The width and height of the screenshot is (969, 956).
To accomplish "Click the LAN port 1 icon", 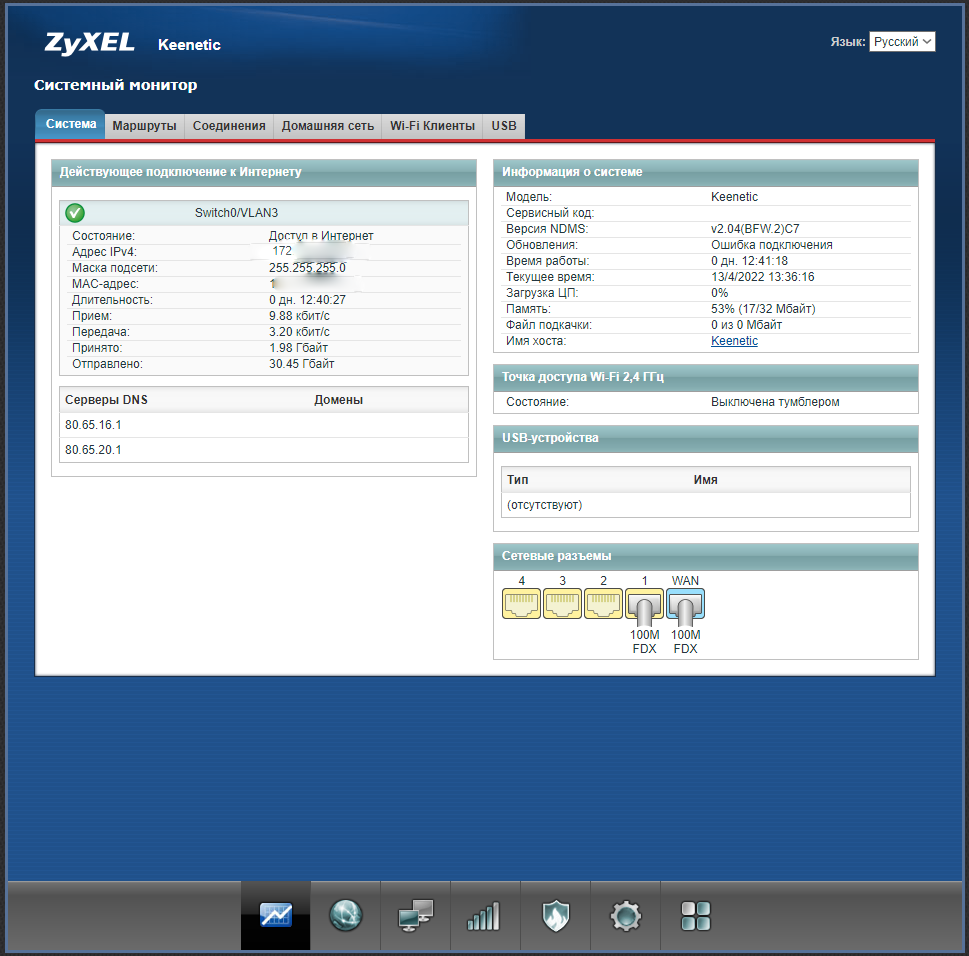I will pyautogui.click(x=645, y=604).
